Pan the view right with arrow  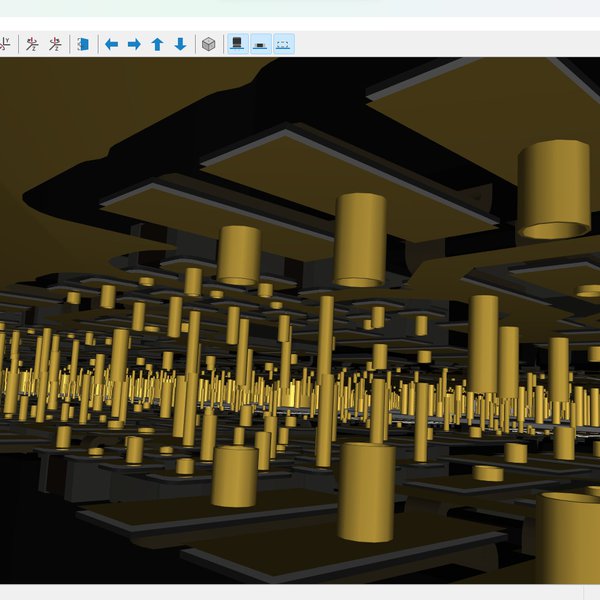point(134,44)
